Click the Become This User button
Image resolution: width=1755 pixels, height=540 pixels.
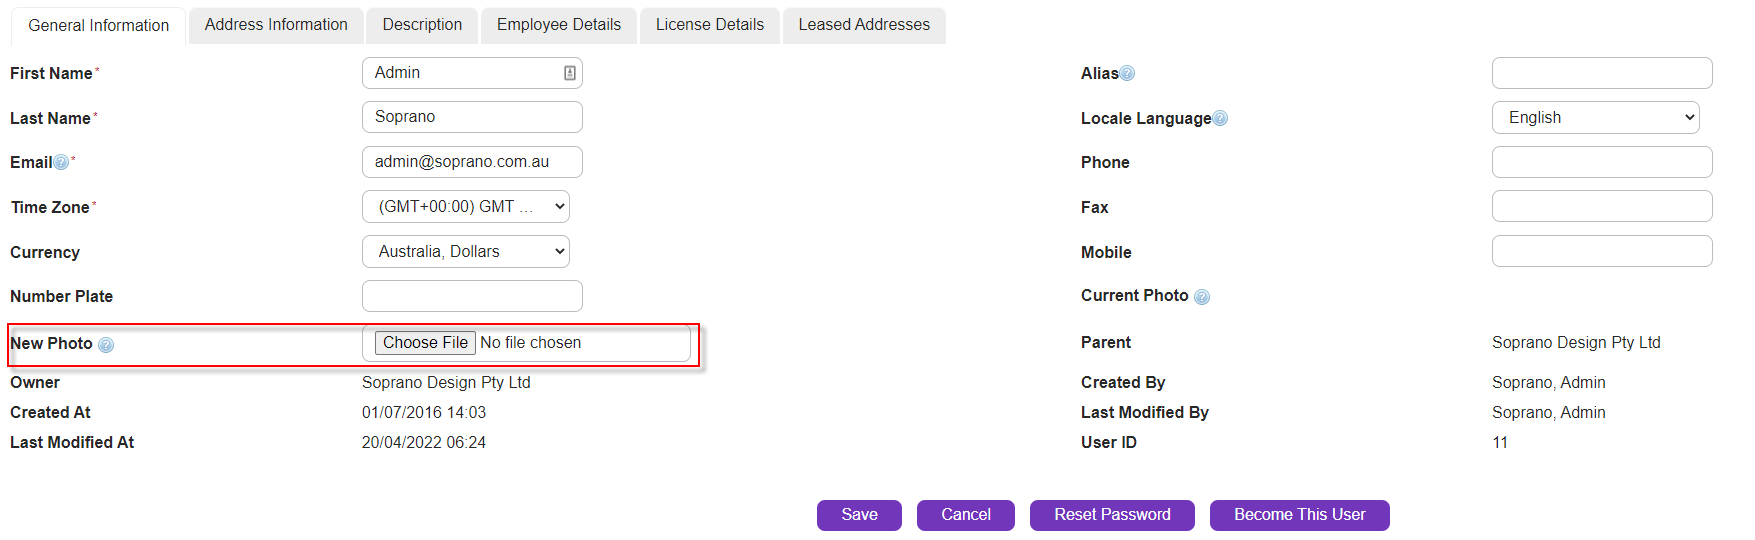(x=1299, y=515)
